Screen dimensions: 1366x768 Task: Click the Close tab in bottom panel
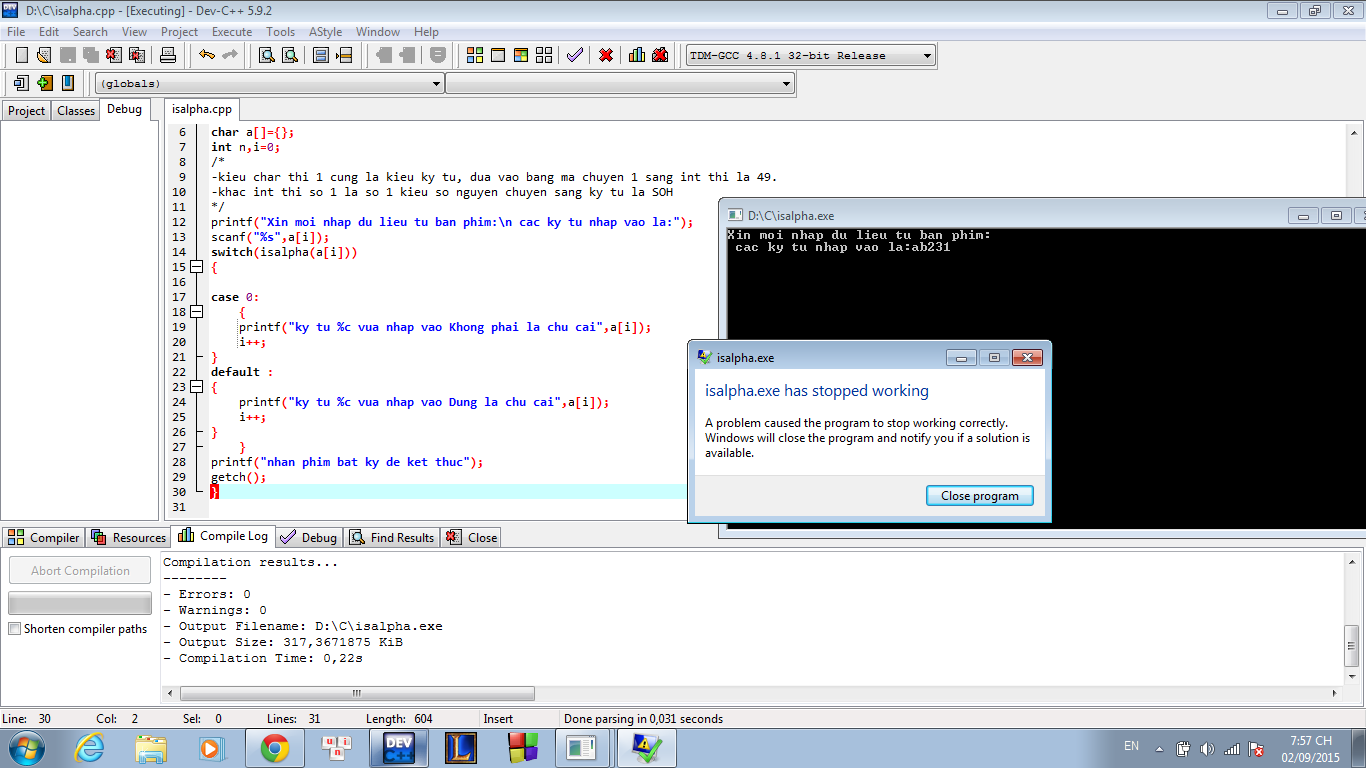pos(471,537)
